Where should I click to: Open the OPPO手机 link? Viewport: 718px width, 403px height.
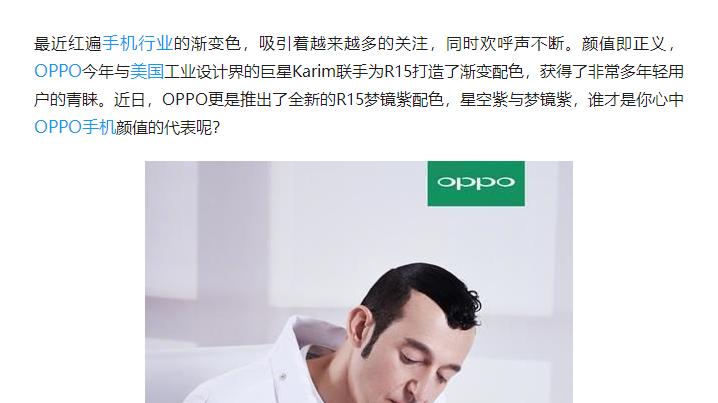[x=75, y=127]
